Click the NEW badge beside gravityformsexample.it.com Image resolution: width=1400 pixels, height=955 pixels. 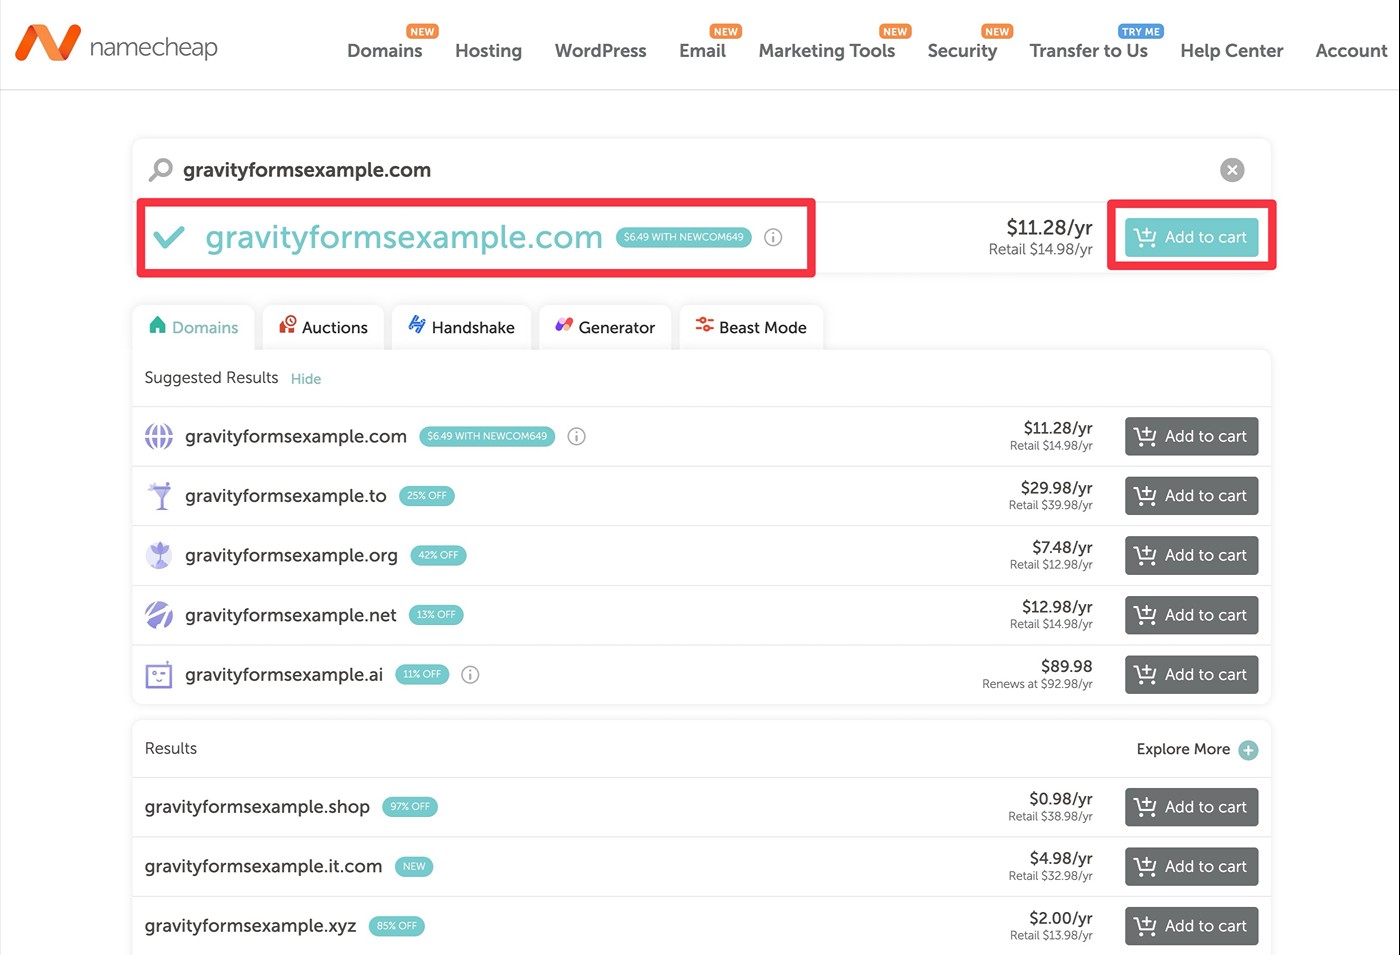pyautogui.click(x=414, y=866)
